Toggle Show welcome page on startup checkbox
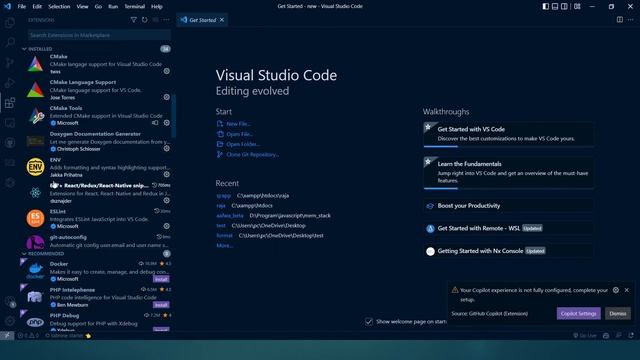Screen dimensions: 640x360 (369, 322)
